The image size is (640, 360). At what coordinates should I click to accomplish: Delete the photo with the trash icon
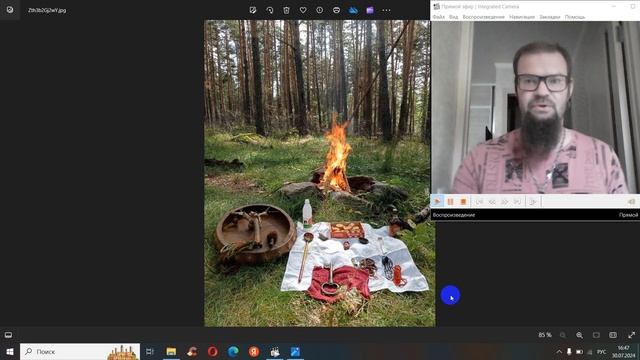tap(287, 10)
